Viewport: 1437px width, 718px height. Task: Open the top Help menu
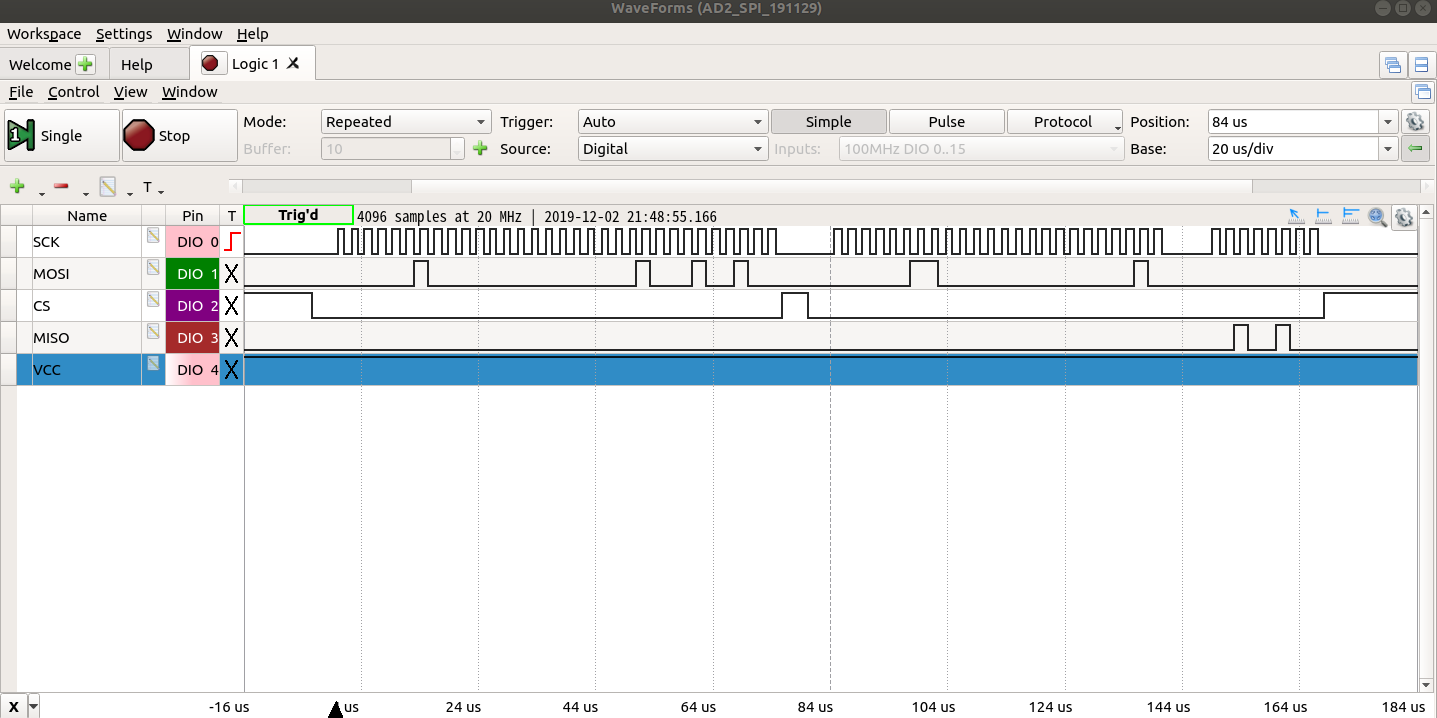tap(253, 34)
